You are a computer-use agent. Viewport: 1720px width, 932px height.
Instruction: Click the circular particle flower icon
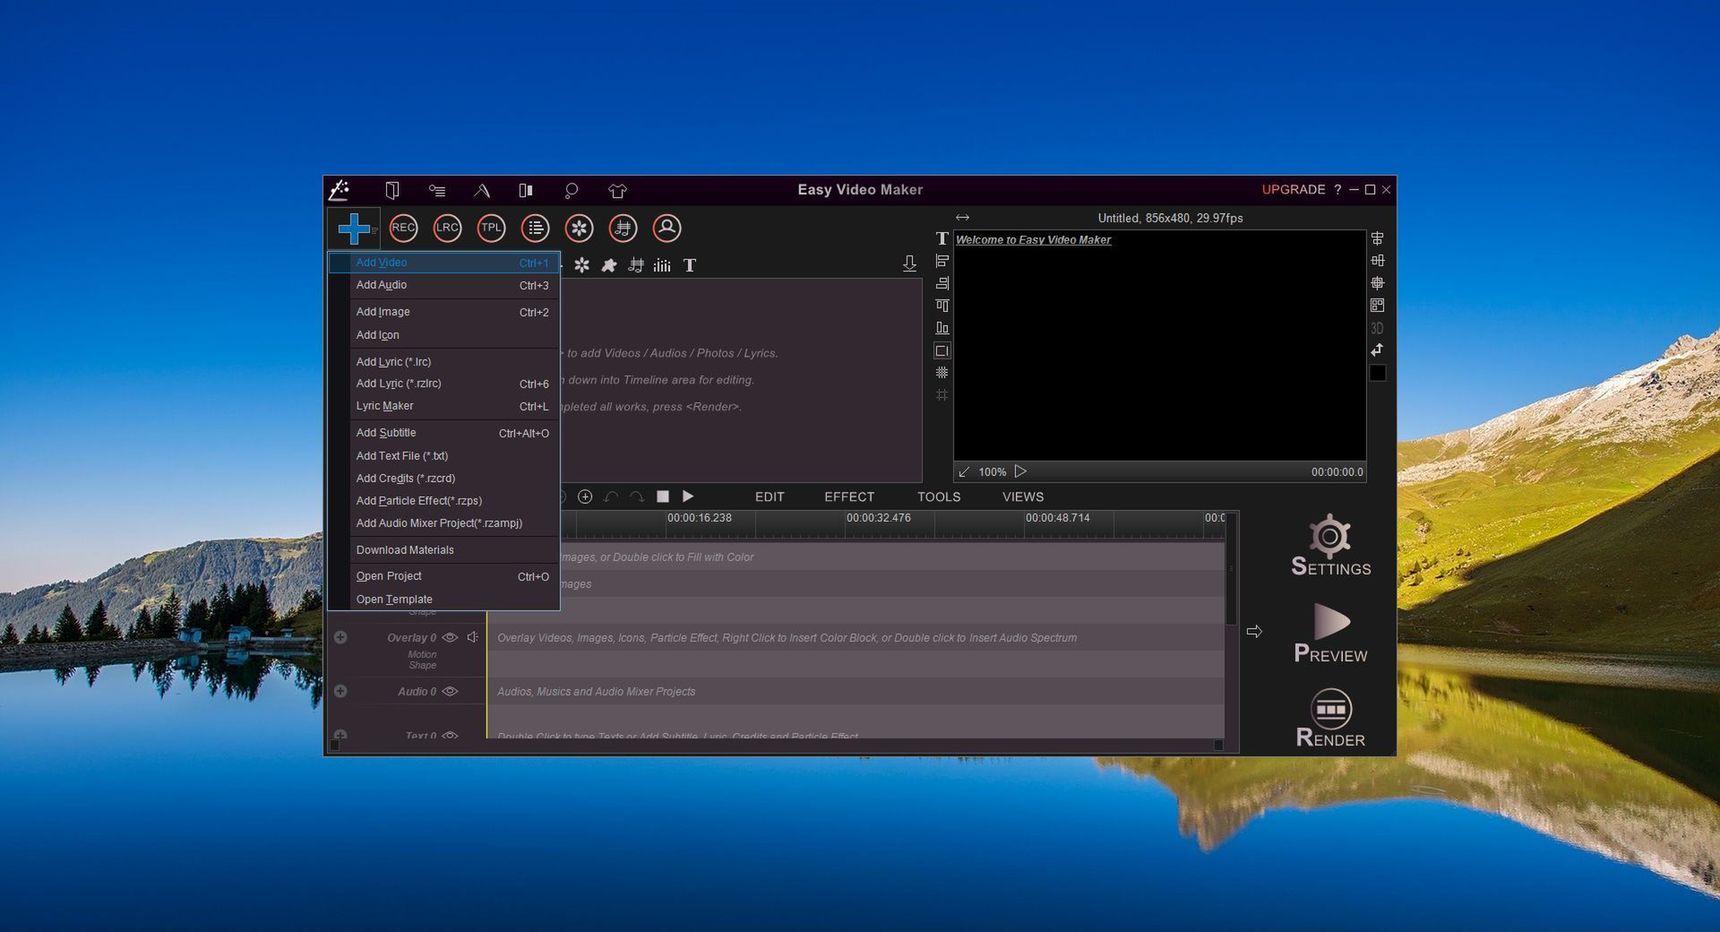click(x=579, y=228)
